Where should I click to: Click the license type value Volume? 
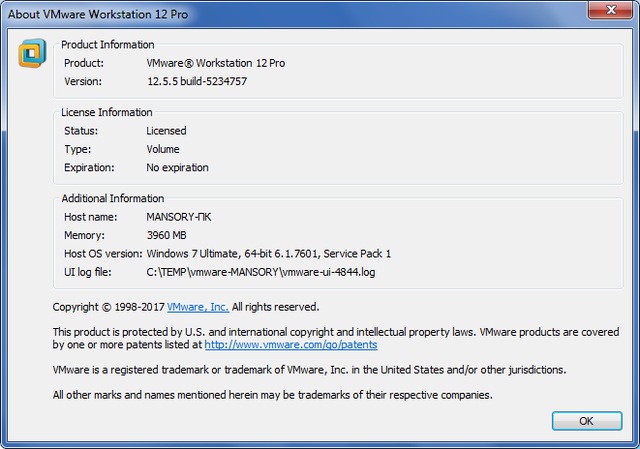coord(163,149)
